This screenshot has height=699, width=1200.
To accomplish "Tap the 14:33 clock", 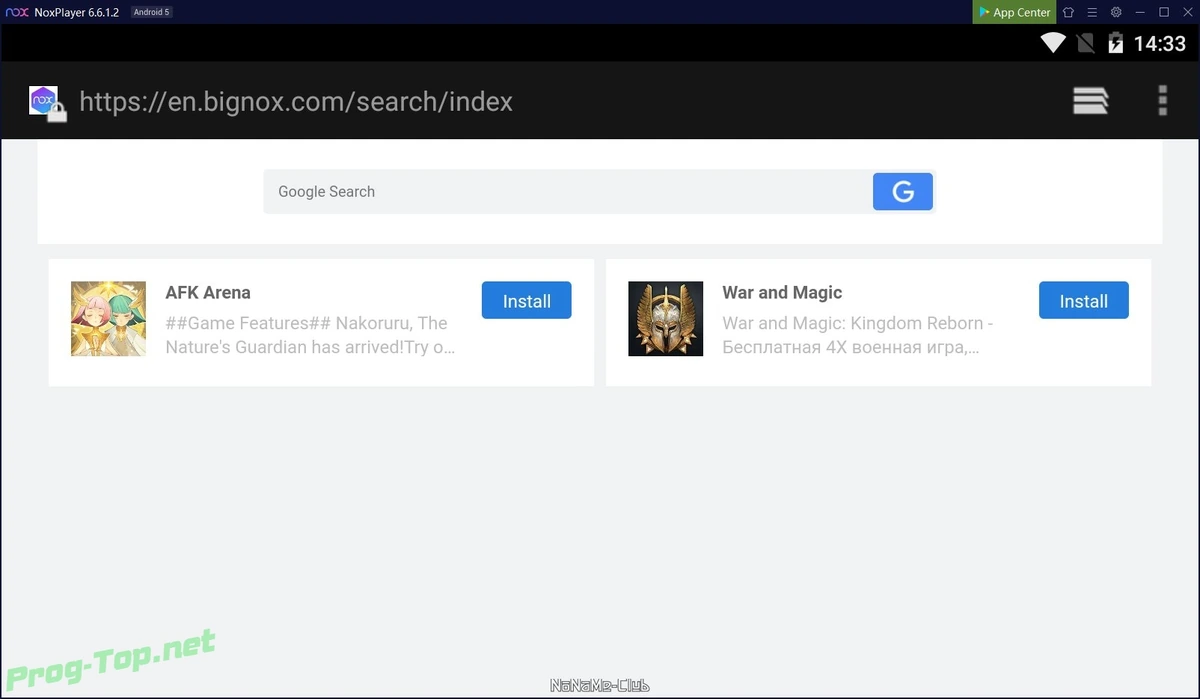I will coord(1160,43).
